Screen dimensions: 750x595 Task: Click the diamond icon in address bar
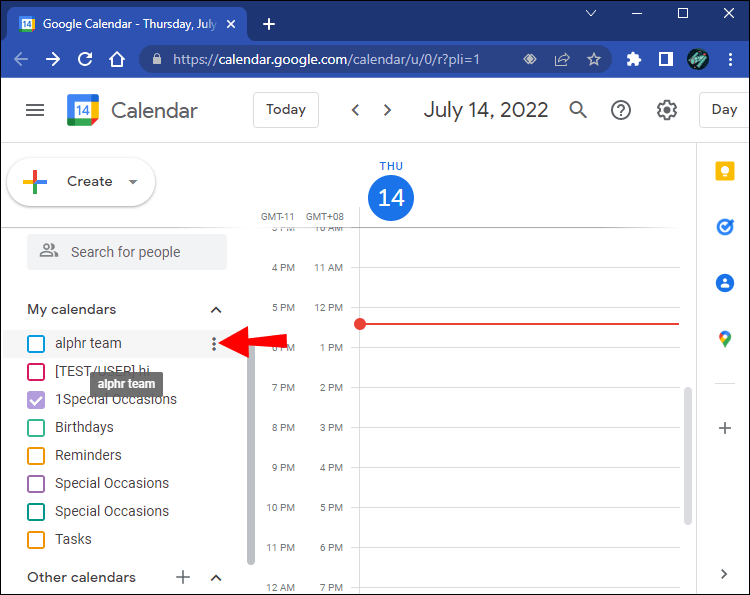(x=529, y=59)
